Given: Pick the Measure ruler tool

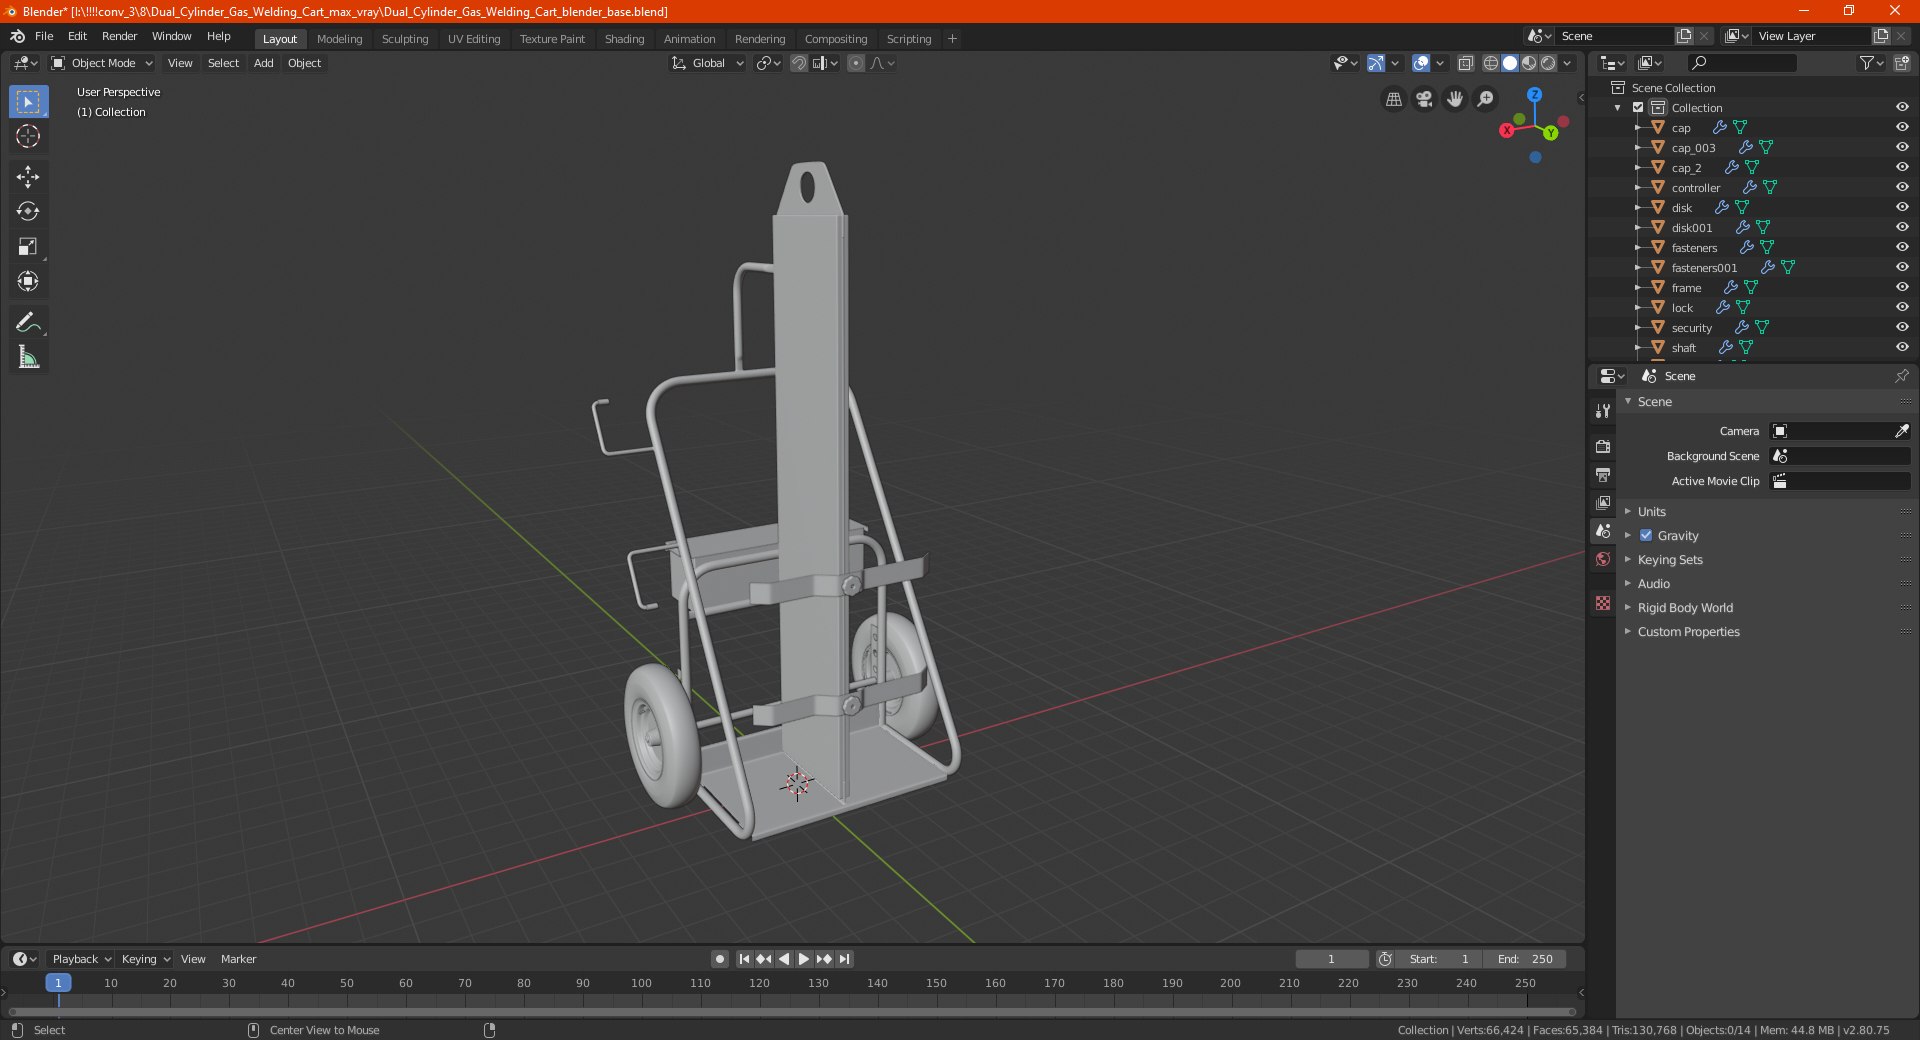Looking at the screenshot, I should (28, 357).
